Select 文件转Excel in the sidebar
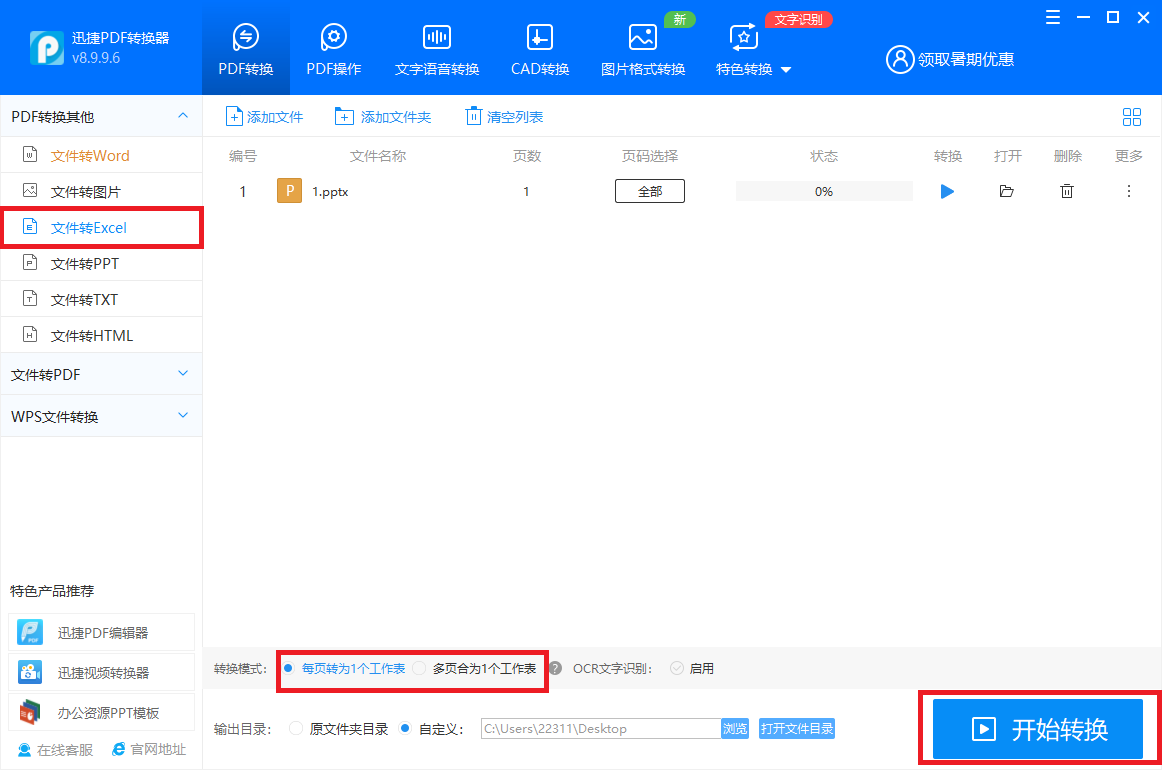The image size is (1162, 770). [x=102, y=228]
